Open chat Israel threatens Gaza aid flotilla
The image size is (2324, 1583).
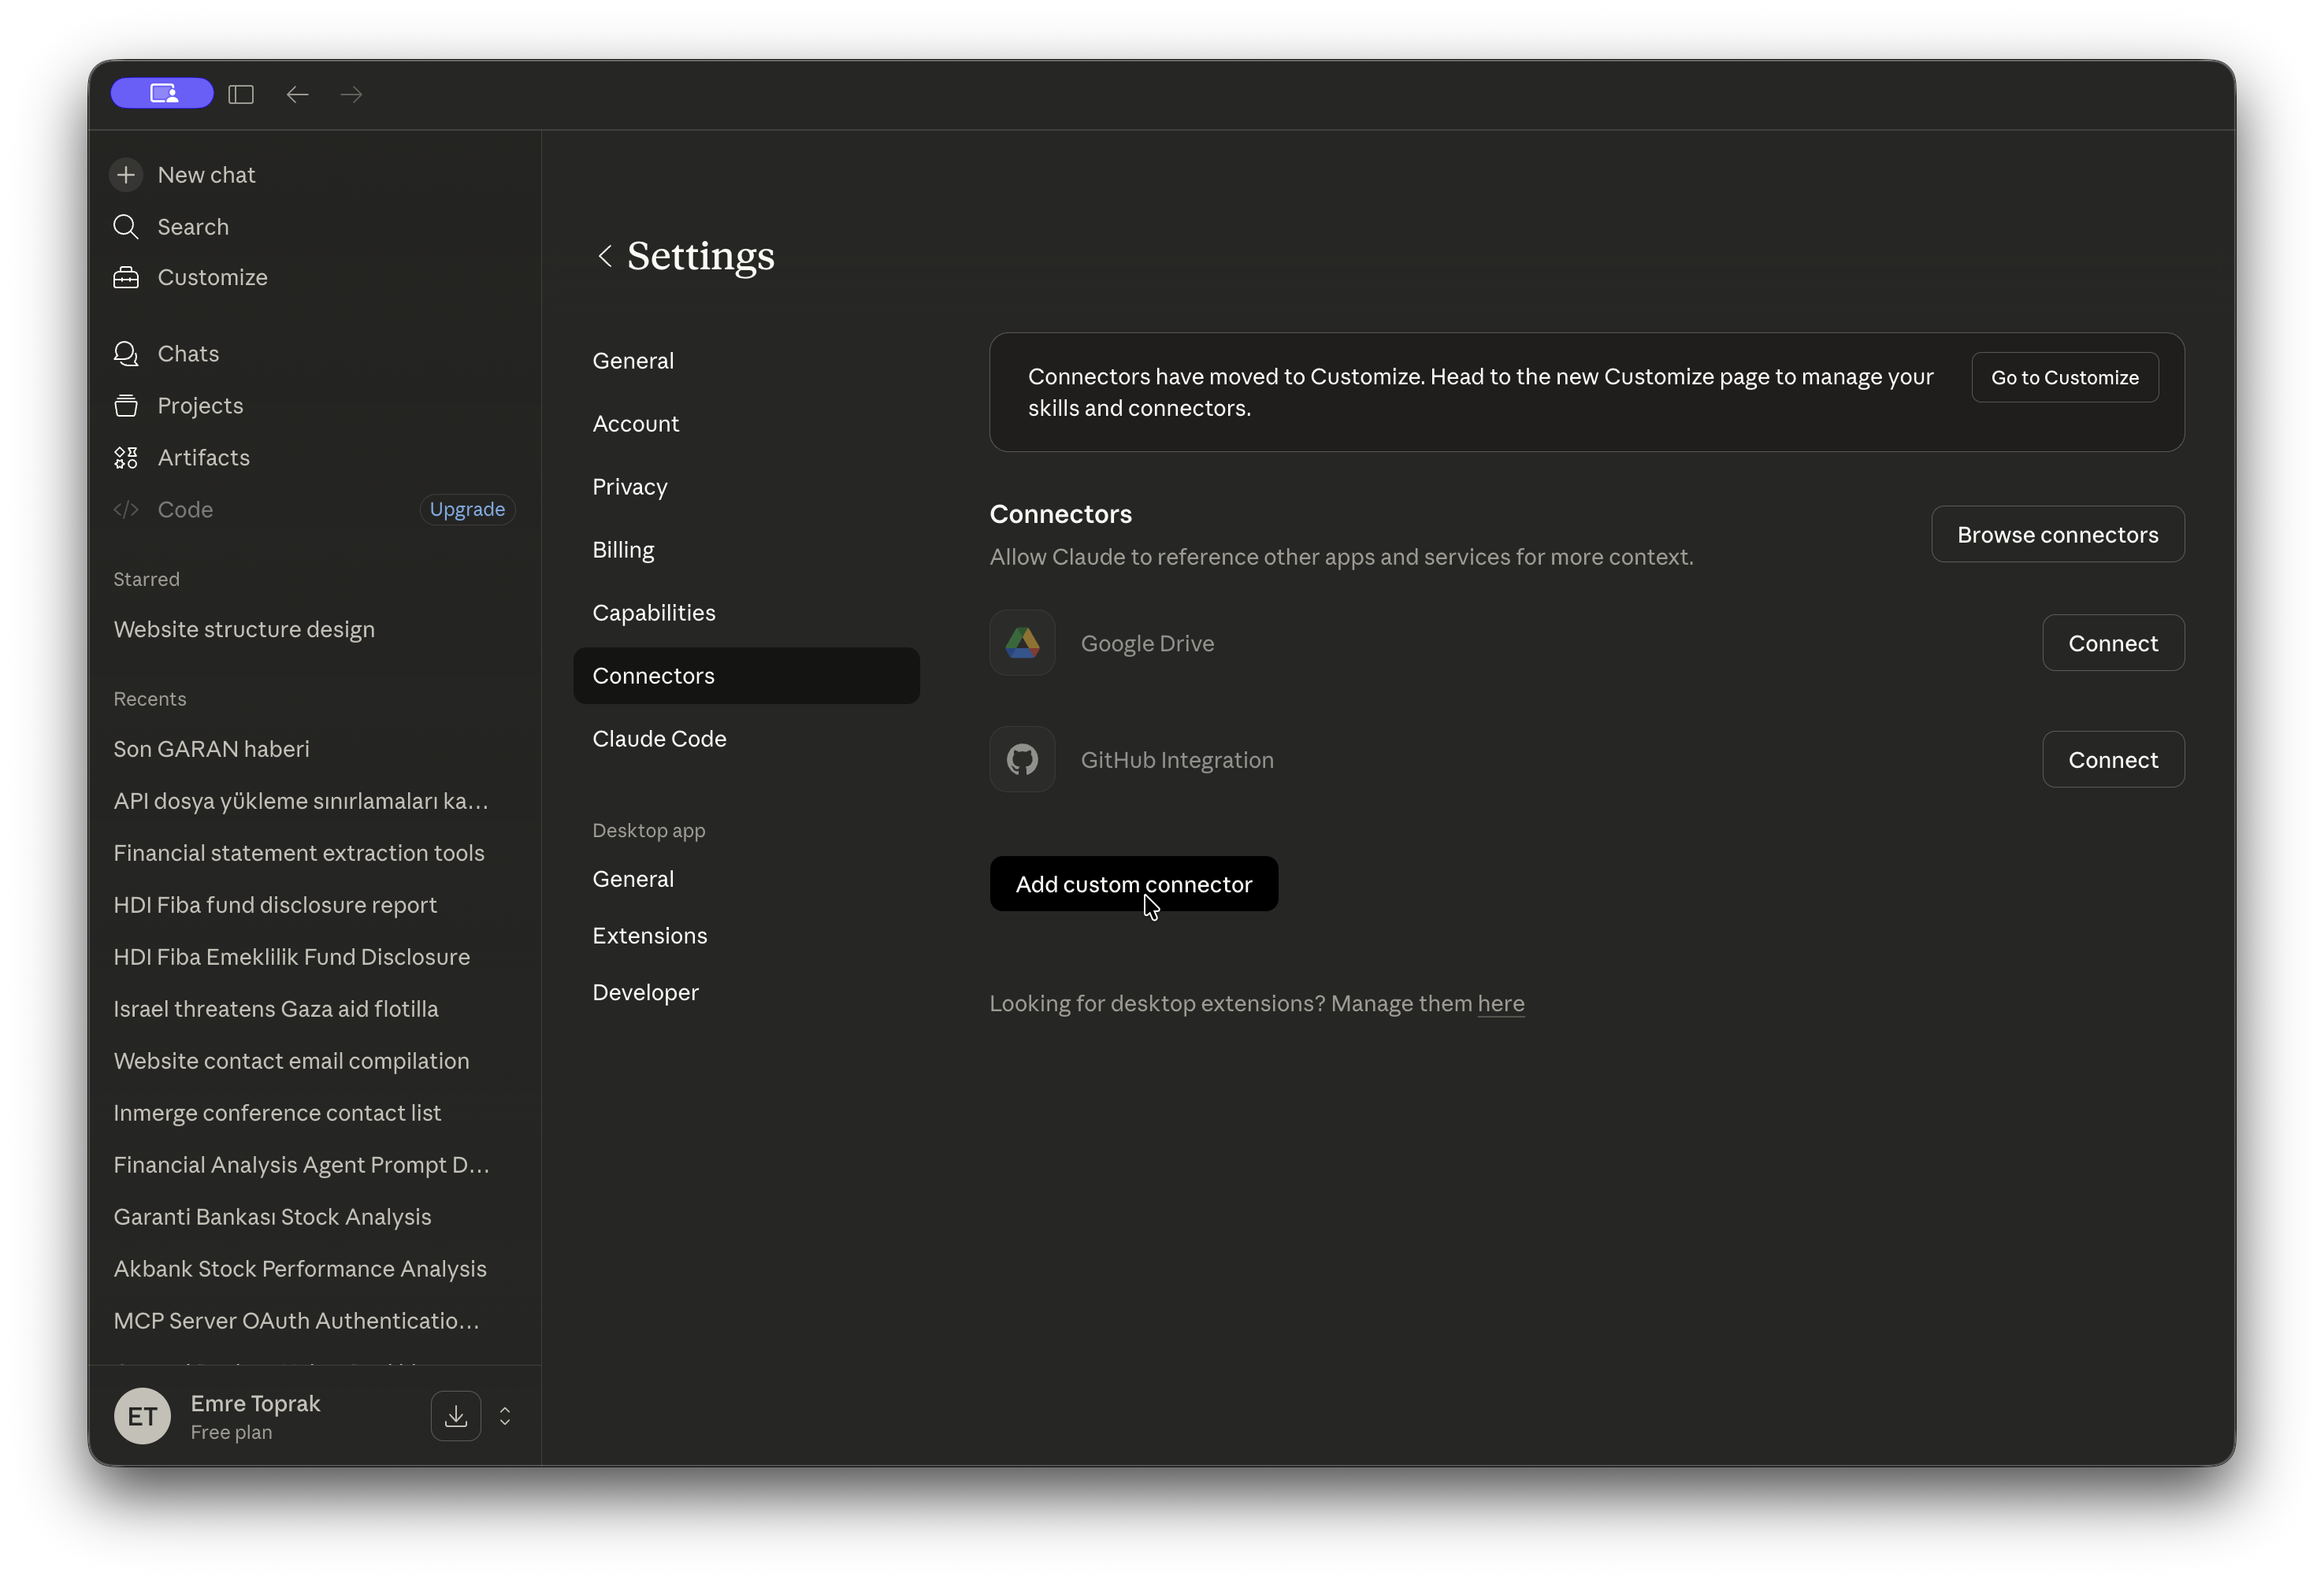(276, 1009)
